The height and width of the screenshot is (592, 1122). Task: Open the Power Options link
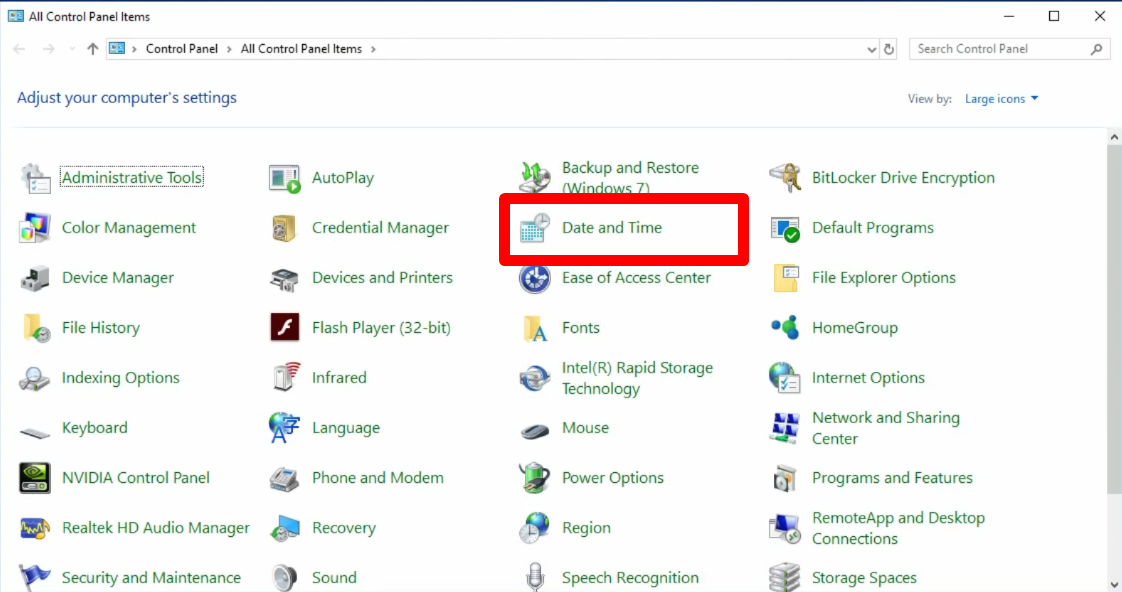[613, 477]
